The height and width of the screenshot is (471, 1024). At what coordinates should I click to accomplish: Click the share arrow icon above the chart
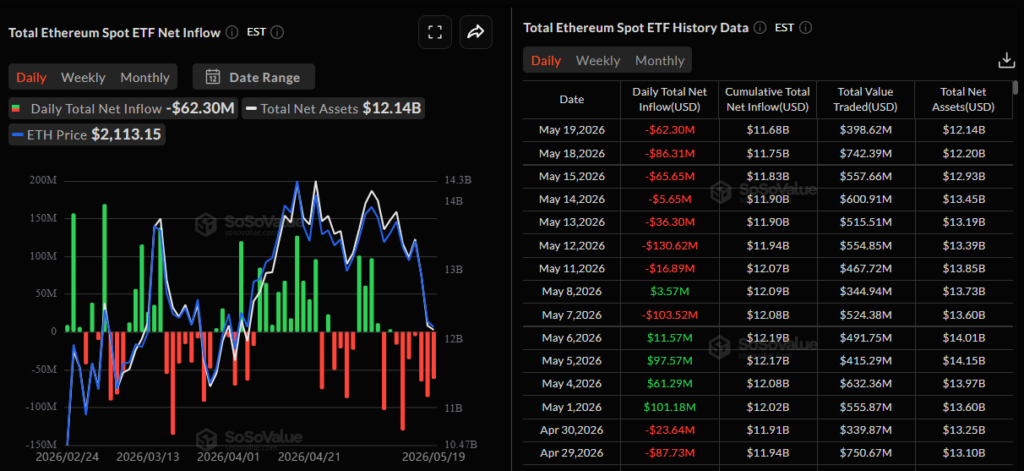[476, 32]
